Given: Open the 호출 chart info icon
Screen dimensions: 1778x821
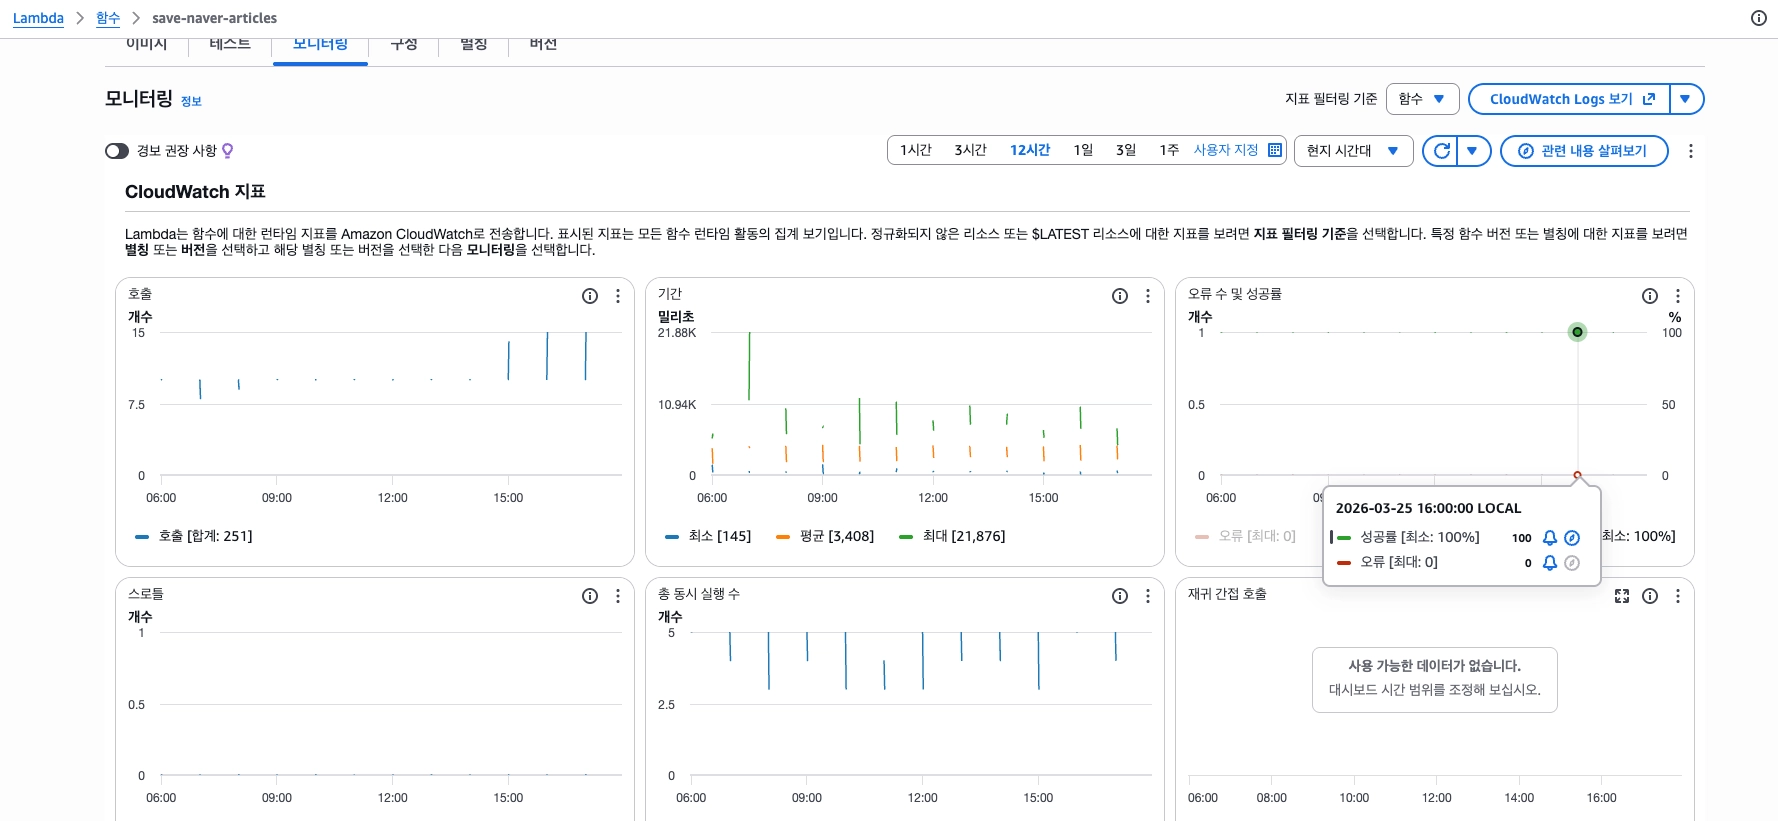Looking at the screenshot, I should click(590, 296).
